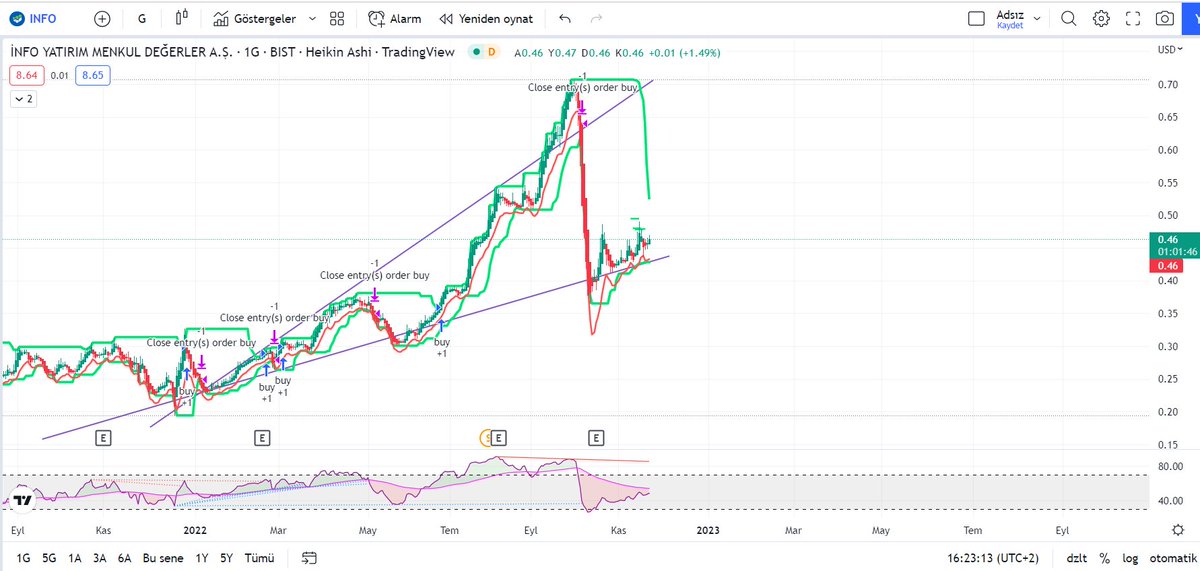The height and width of the screenshot is (571, 1200).
Task: Open timezone menu showing 16:23:13 (UTC+2)
Action: pyautogui.click(x=994, y=557)
